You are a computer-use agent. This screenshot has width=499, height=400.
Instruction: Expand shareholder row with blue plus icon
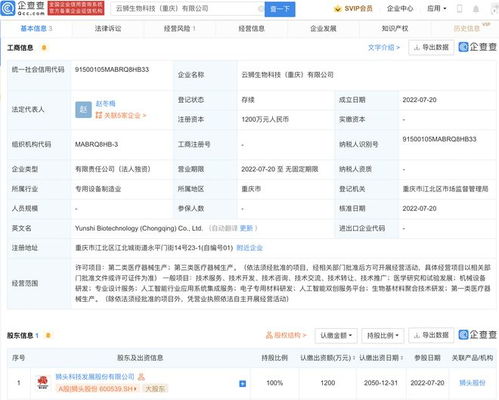(243, 384)
